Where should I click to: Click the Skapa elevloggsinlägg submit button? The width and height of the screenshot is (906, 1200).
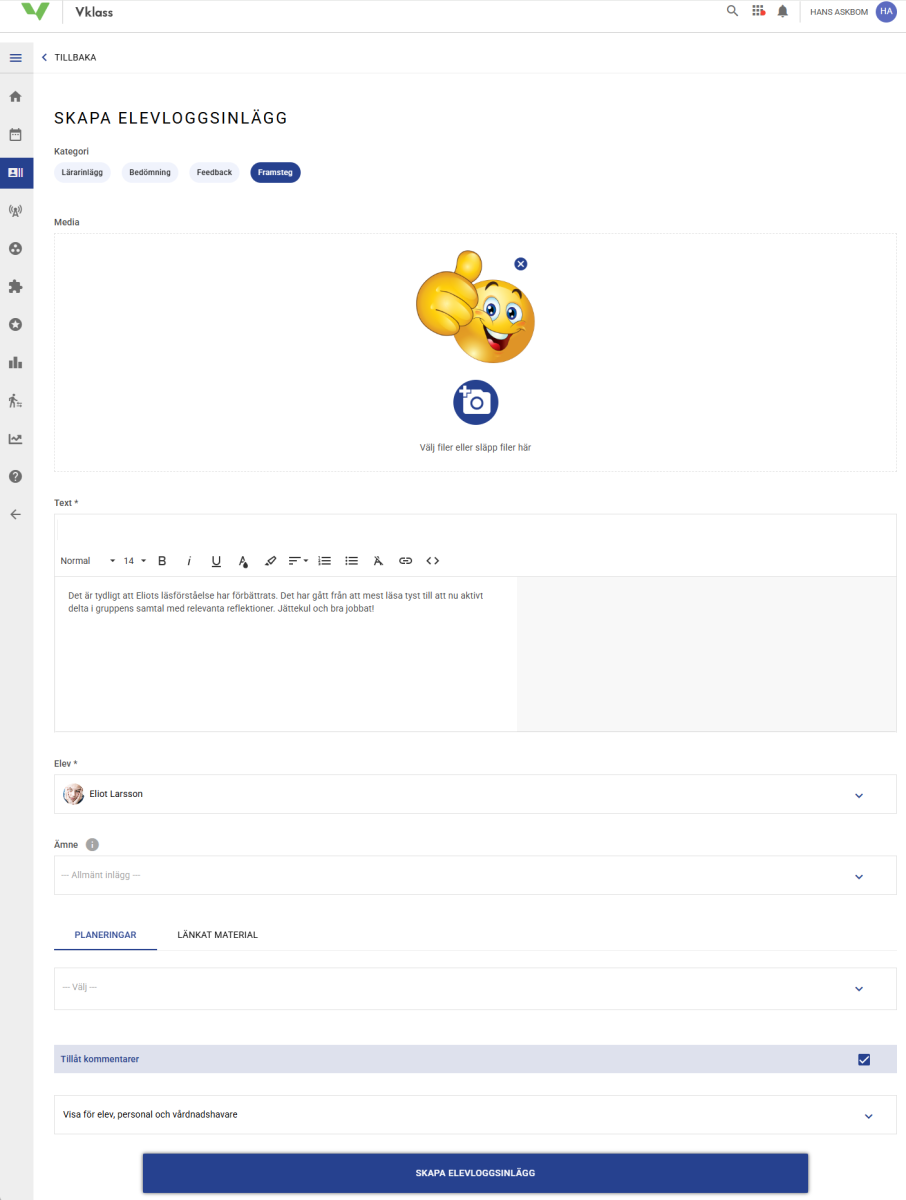(x=475, y=1173)
